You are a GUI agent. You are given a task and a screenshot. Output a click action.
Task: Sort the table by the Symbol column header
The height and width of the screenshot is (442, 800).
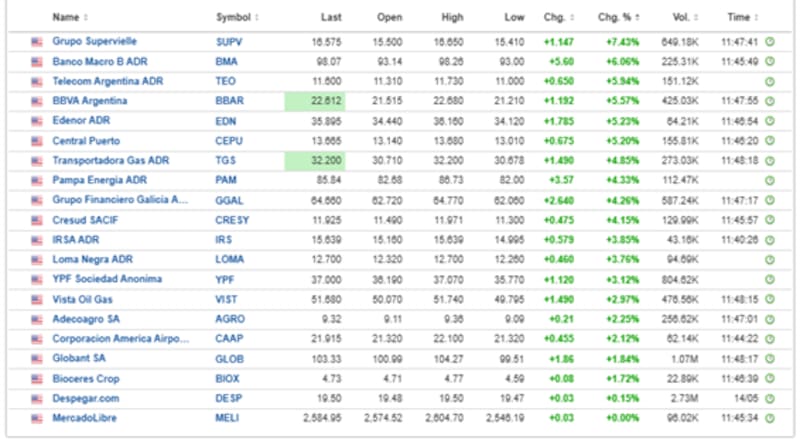tap(236, 17)
